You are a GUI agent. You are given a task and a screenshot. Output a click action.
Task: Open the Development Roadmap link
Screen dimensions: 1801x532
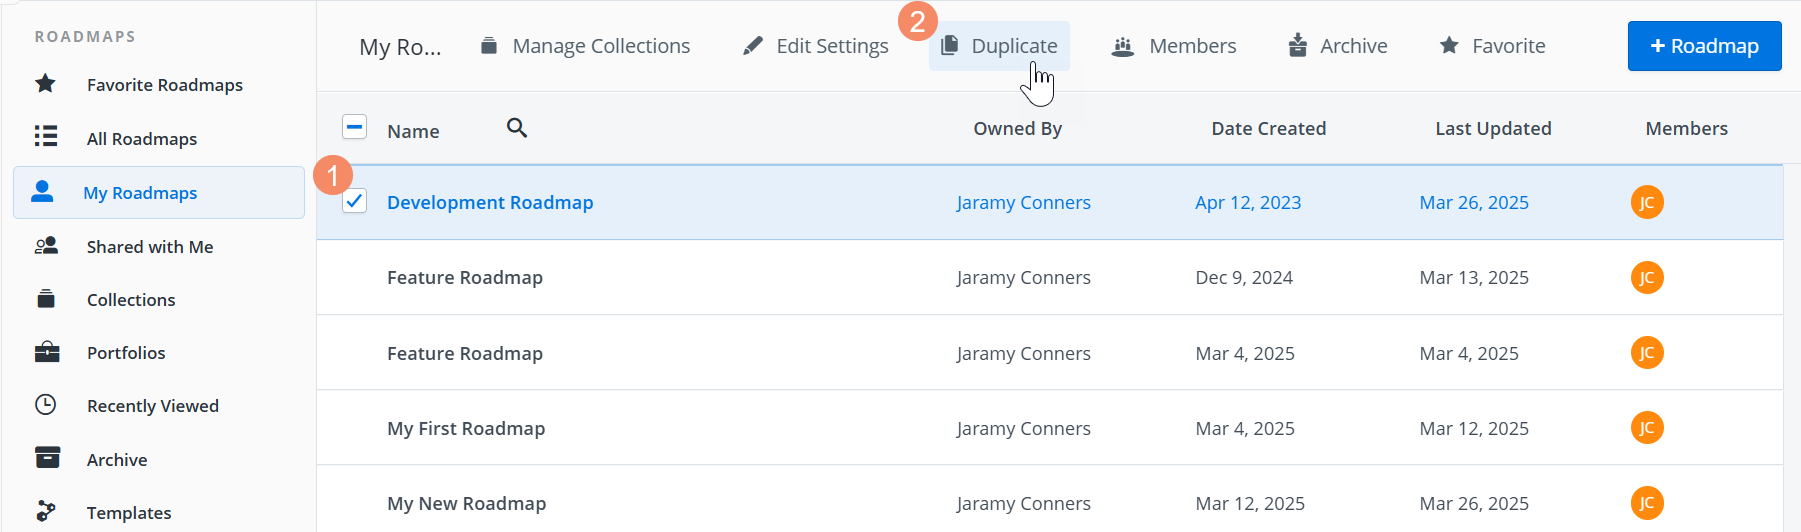click(490, 203)
